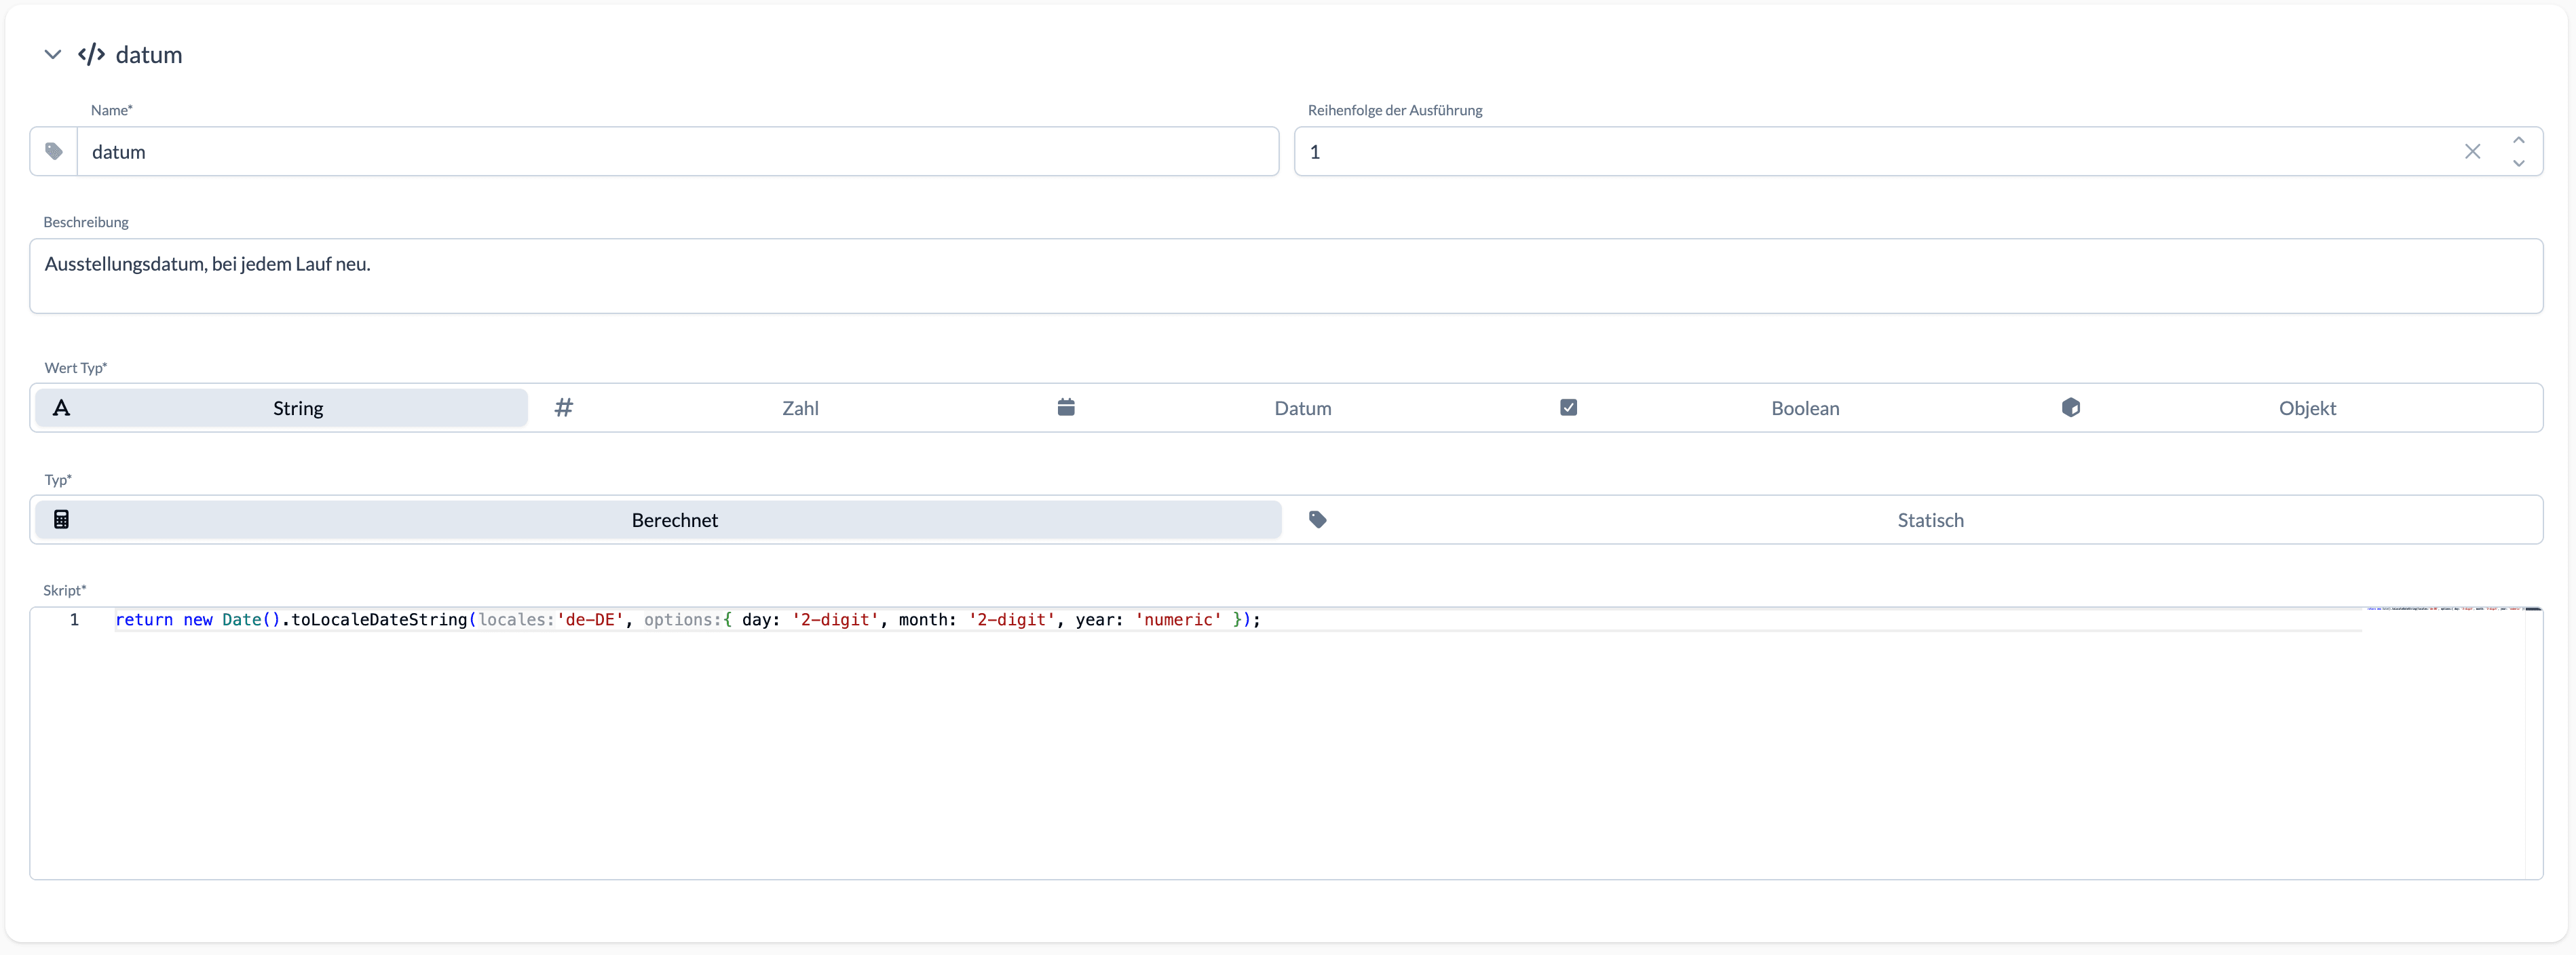Screen dimensions: 2576x955
Task: Click into the Beschreibung text area
Action: pyautogui.click(x=1286, y=276)
